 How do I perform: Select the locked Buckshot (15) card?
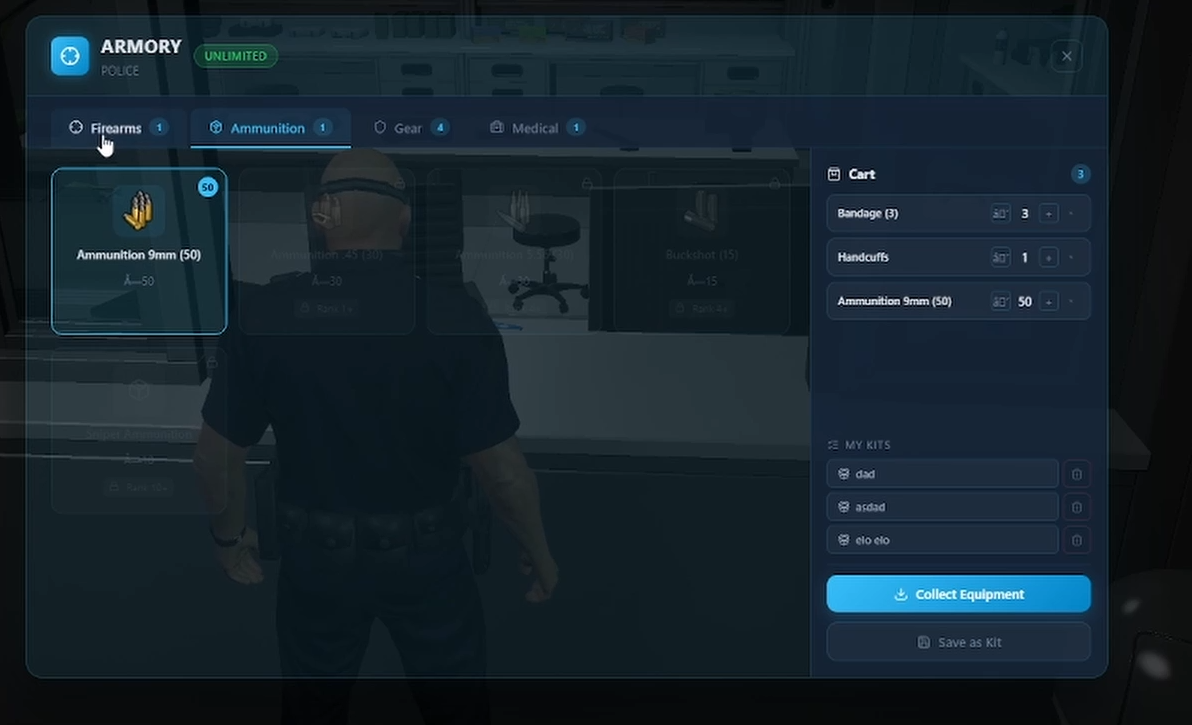(x=702, y=251)
